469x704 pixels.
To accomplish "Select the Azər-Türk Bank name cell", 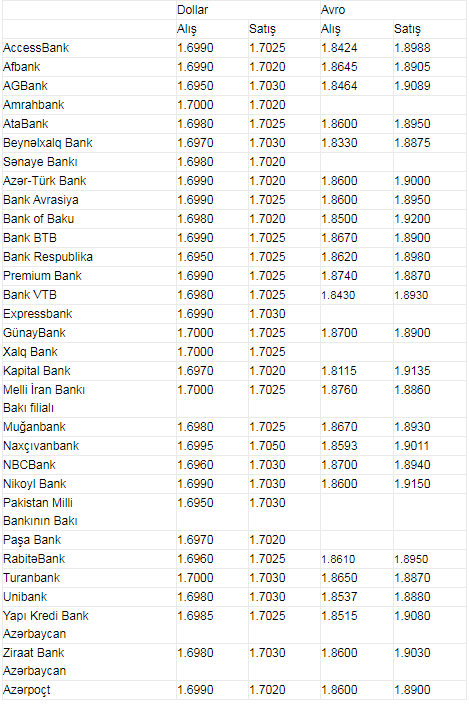I will 44,181.
